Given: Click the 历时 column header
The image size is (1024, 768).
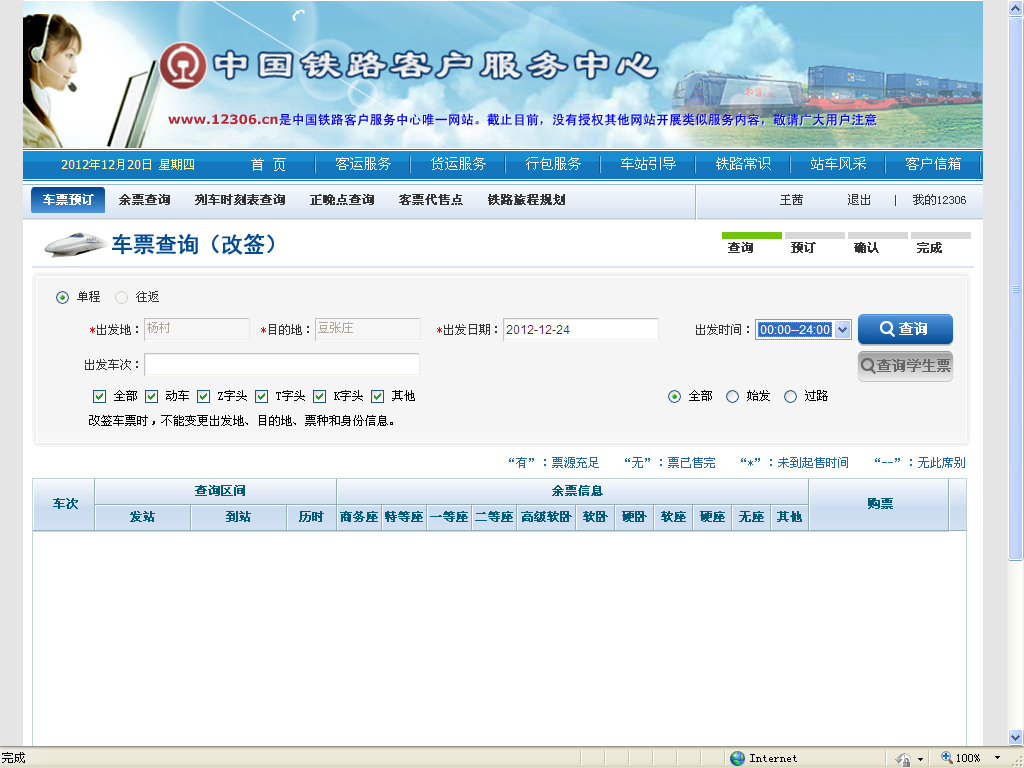Looking at the screenshot, I should coord(312,517).
